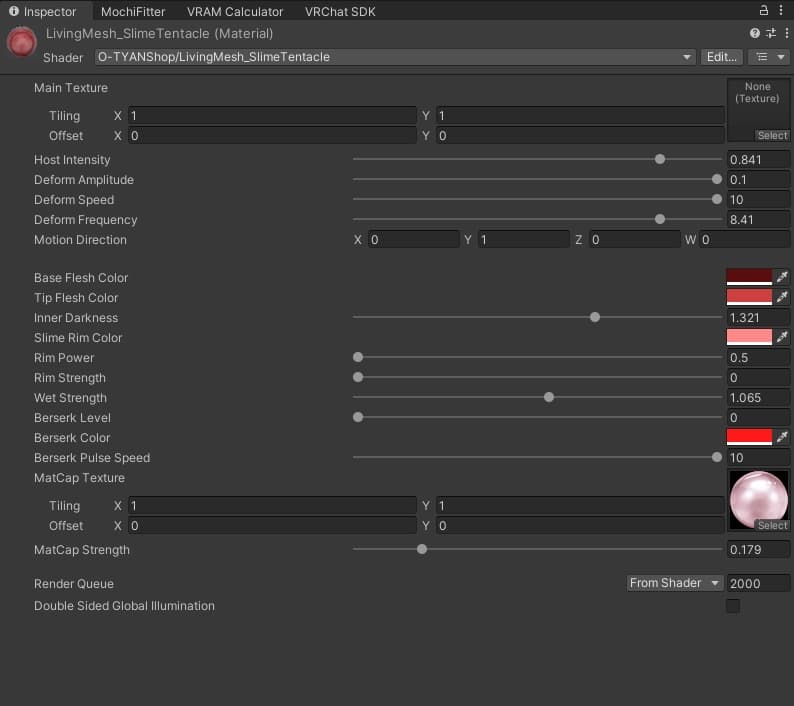This screenshot has height=706, width=794.
Task: Pick Base Flesh Color with eyedropper
Action: [782, 277]
